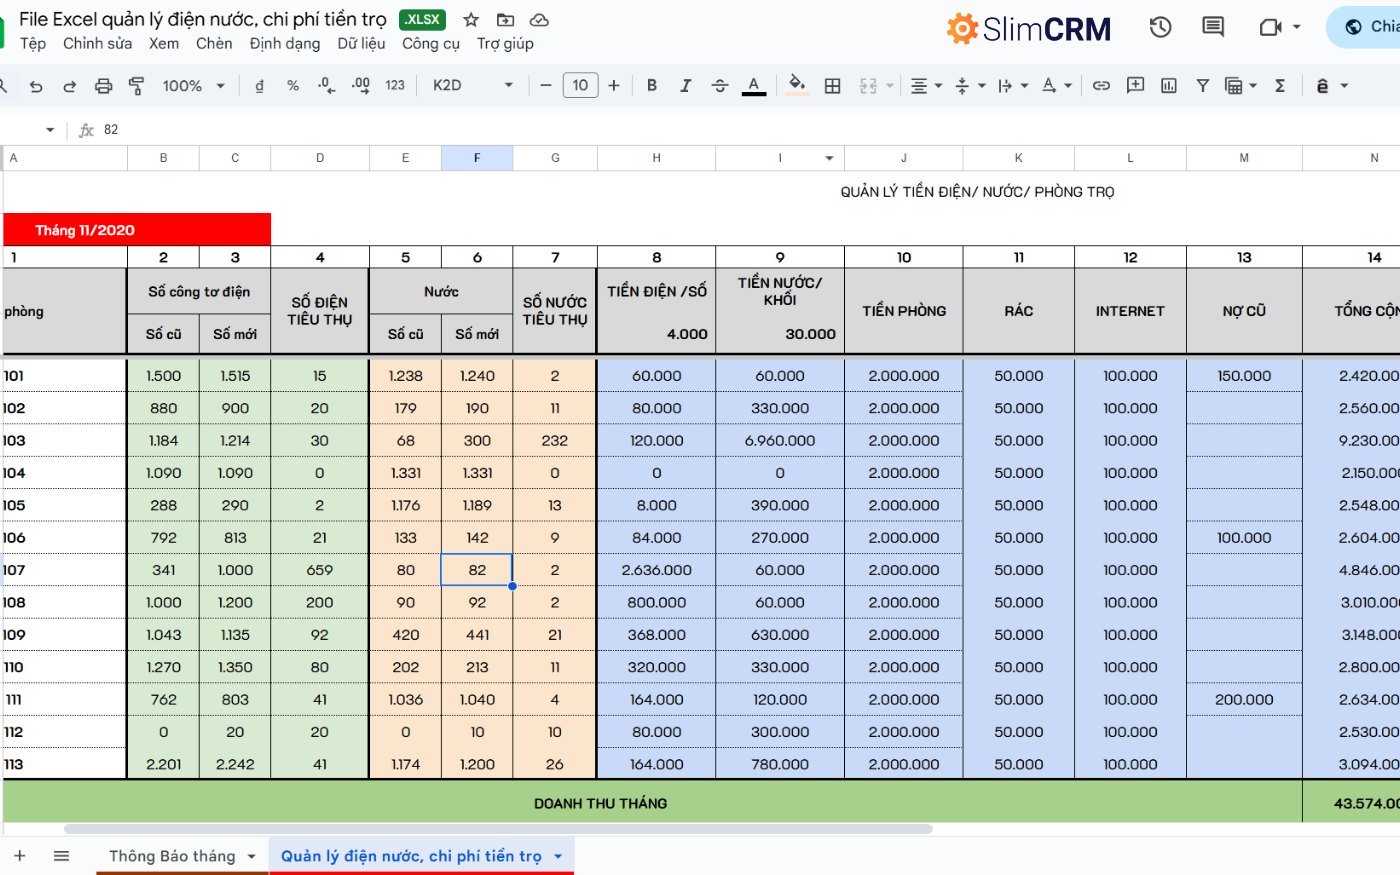Click the SlimCRM logo
The width and height of the screenshot is (1400, 875).
click(x=1027, y=27)
